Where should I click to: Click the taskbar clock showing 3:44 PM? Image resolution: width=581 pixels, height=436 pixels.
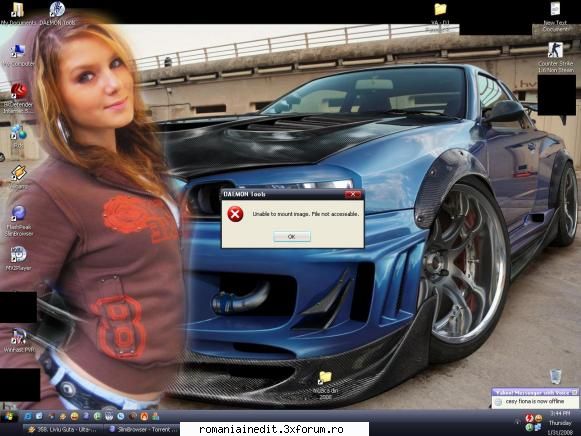pyautogui.click(x=560, y=413)
